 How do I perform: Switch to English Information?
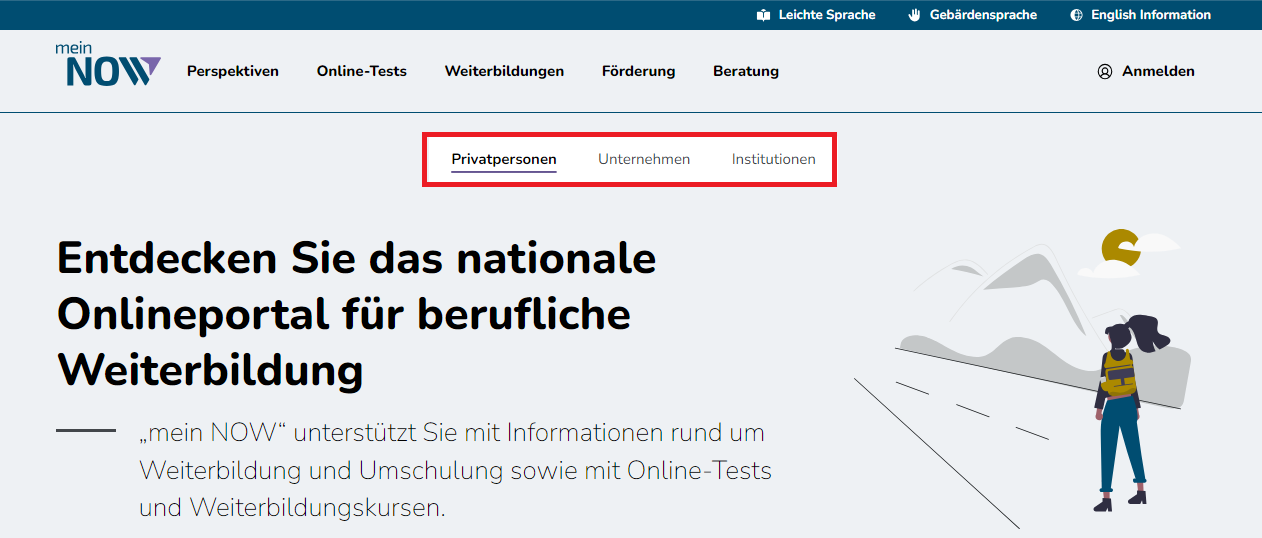(1140, 15)
